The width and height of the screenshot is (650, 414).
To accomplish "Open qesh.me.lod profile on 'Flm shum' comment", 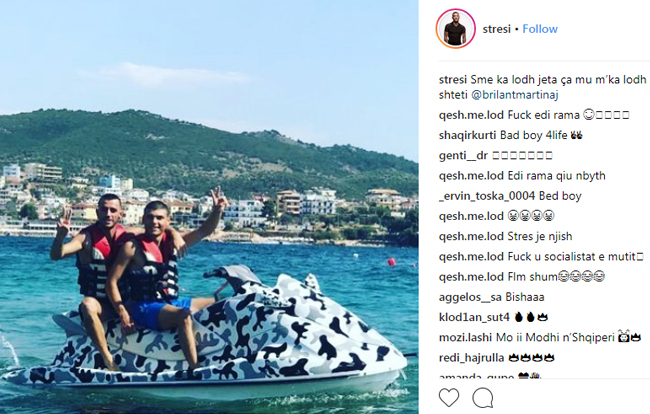I will coord(471,277).
